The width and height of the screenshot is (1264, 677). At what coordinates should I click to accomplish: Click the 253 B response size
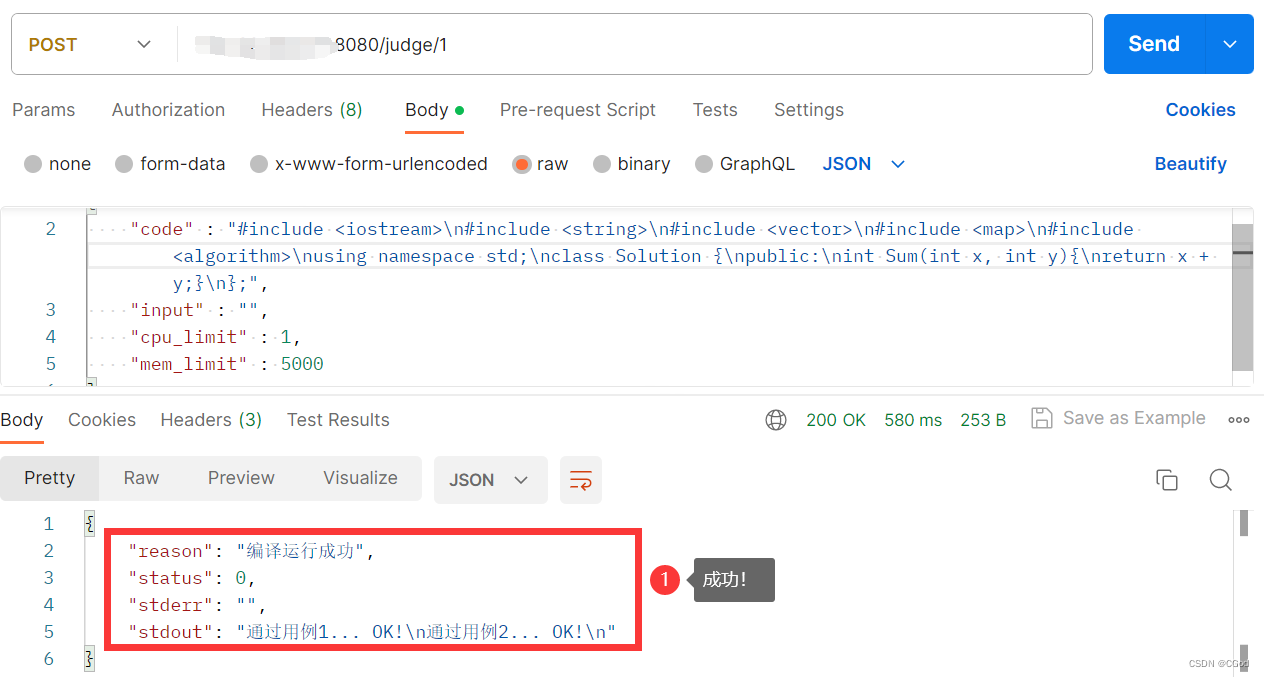pos(983,420)
